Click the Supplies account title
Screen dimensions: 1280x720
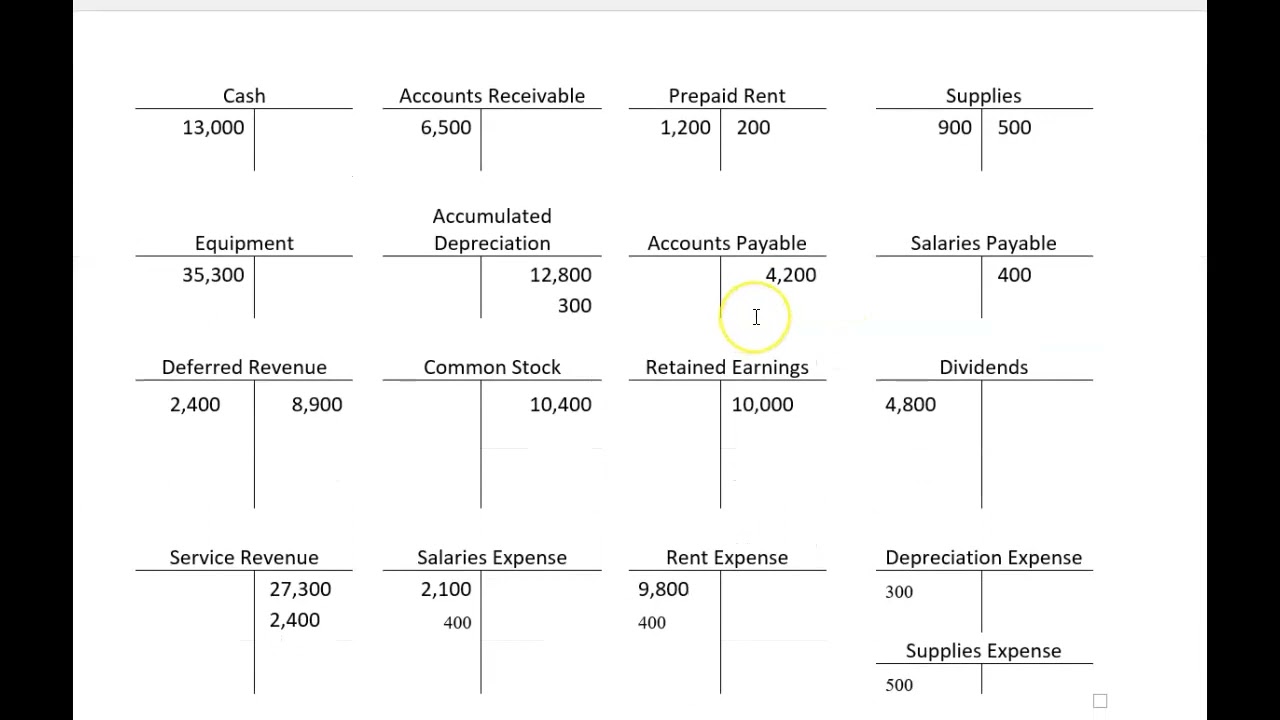click(x=983, y=96)
